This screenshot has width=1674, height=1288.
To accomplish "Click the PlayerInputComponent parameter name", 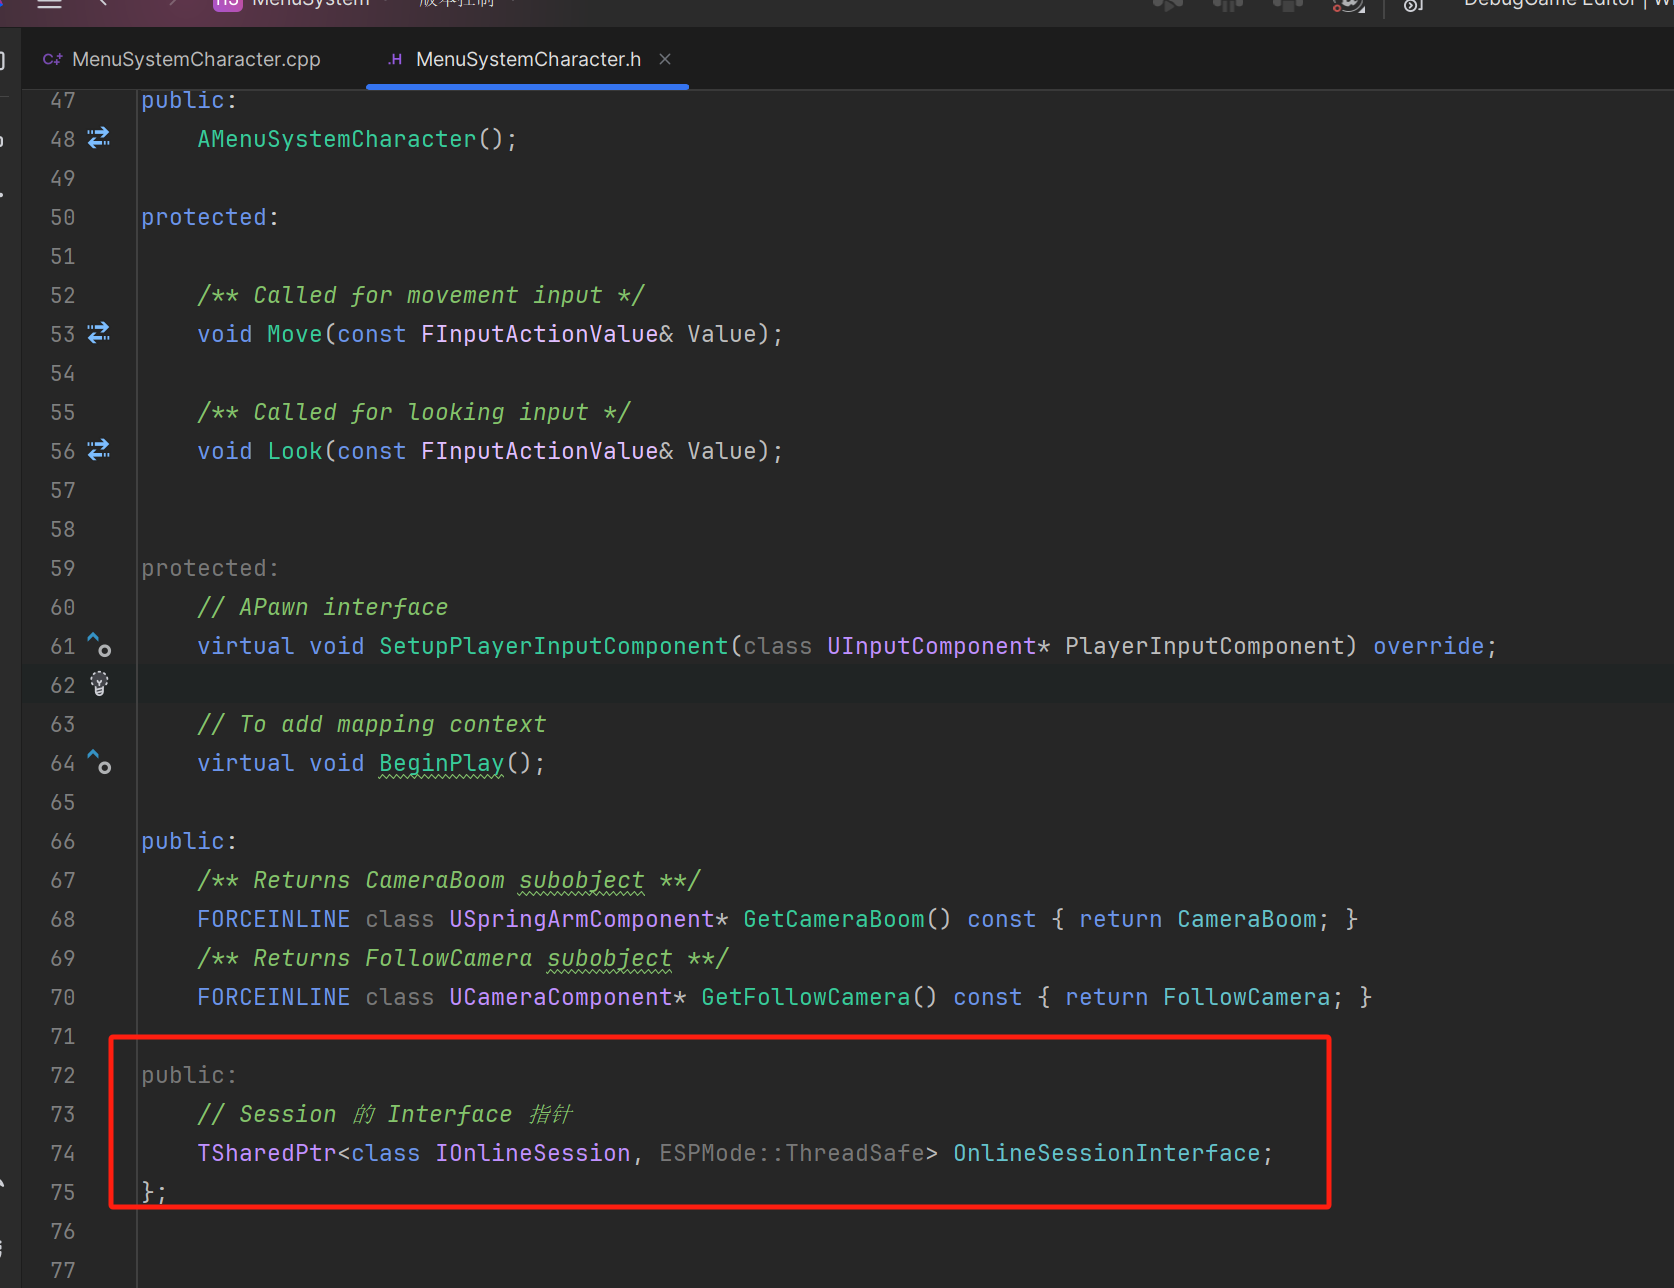I will (x=1205, y=646).
